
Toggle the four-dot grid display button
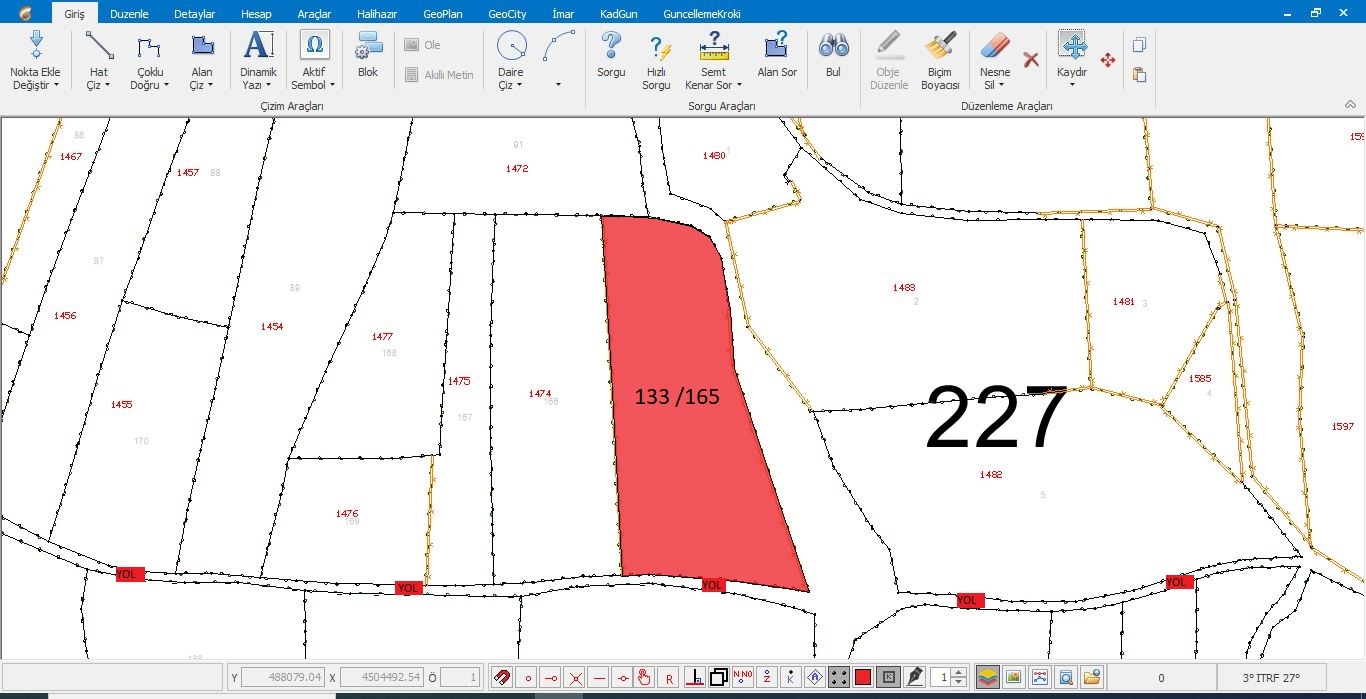click(839, 677)
